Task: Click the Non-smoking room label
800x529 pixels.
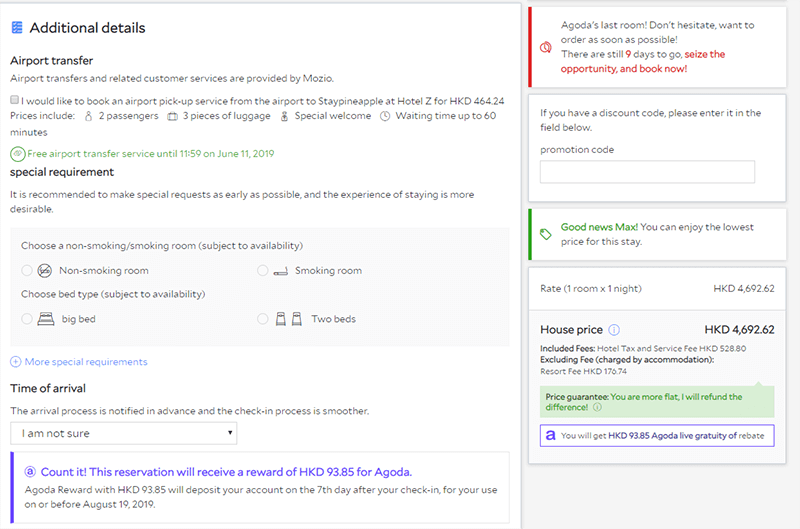Action: 104,270
